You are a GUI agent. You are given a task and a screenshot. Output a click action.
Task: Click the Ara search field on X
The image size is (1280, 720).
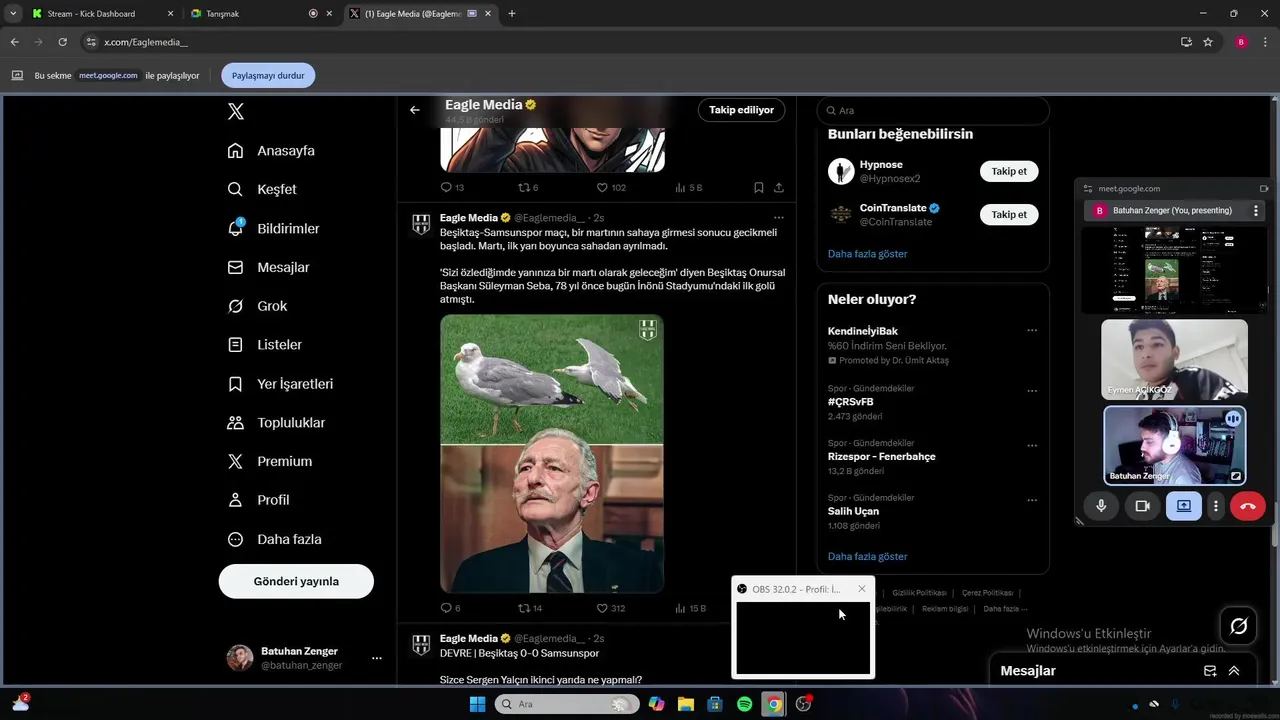[933, 111]
